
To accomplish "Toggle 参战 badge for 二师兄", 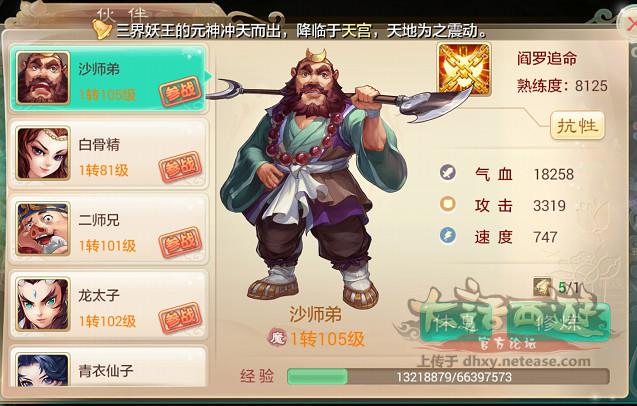I will tap(180, 242).
